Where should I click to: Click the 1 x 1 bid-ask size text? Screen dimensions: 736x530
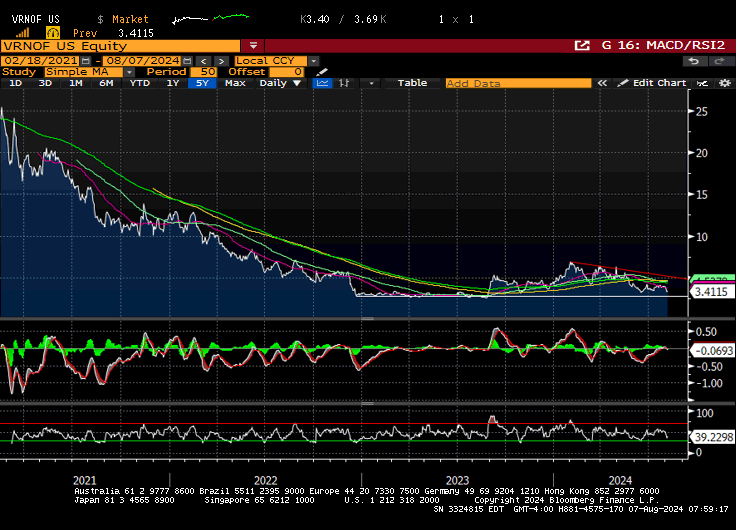(456, 19)
